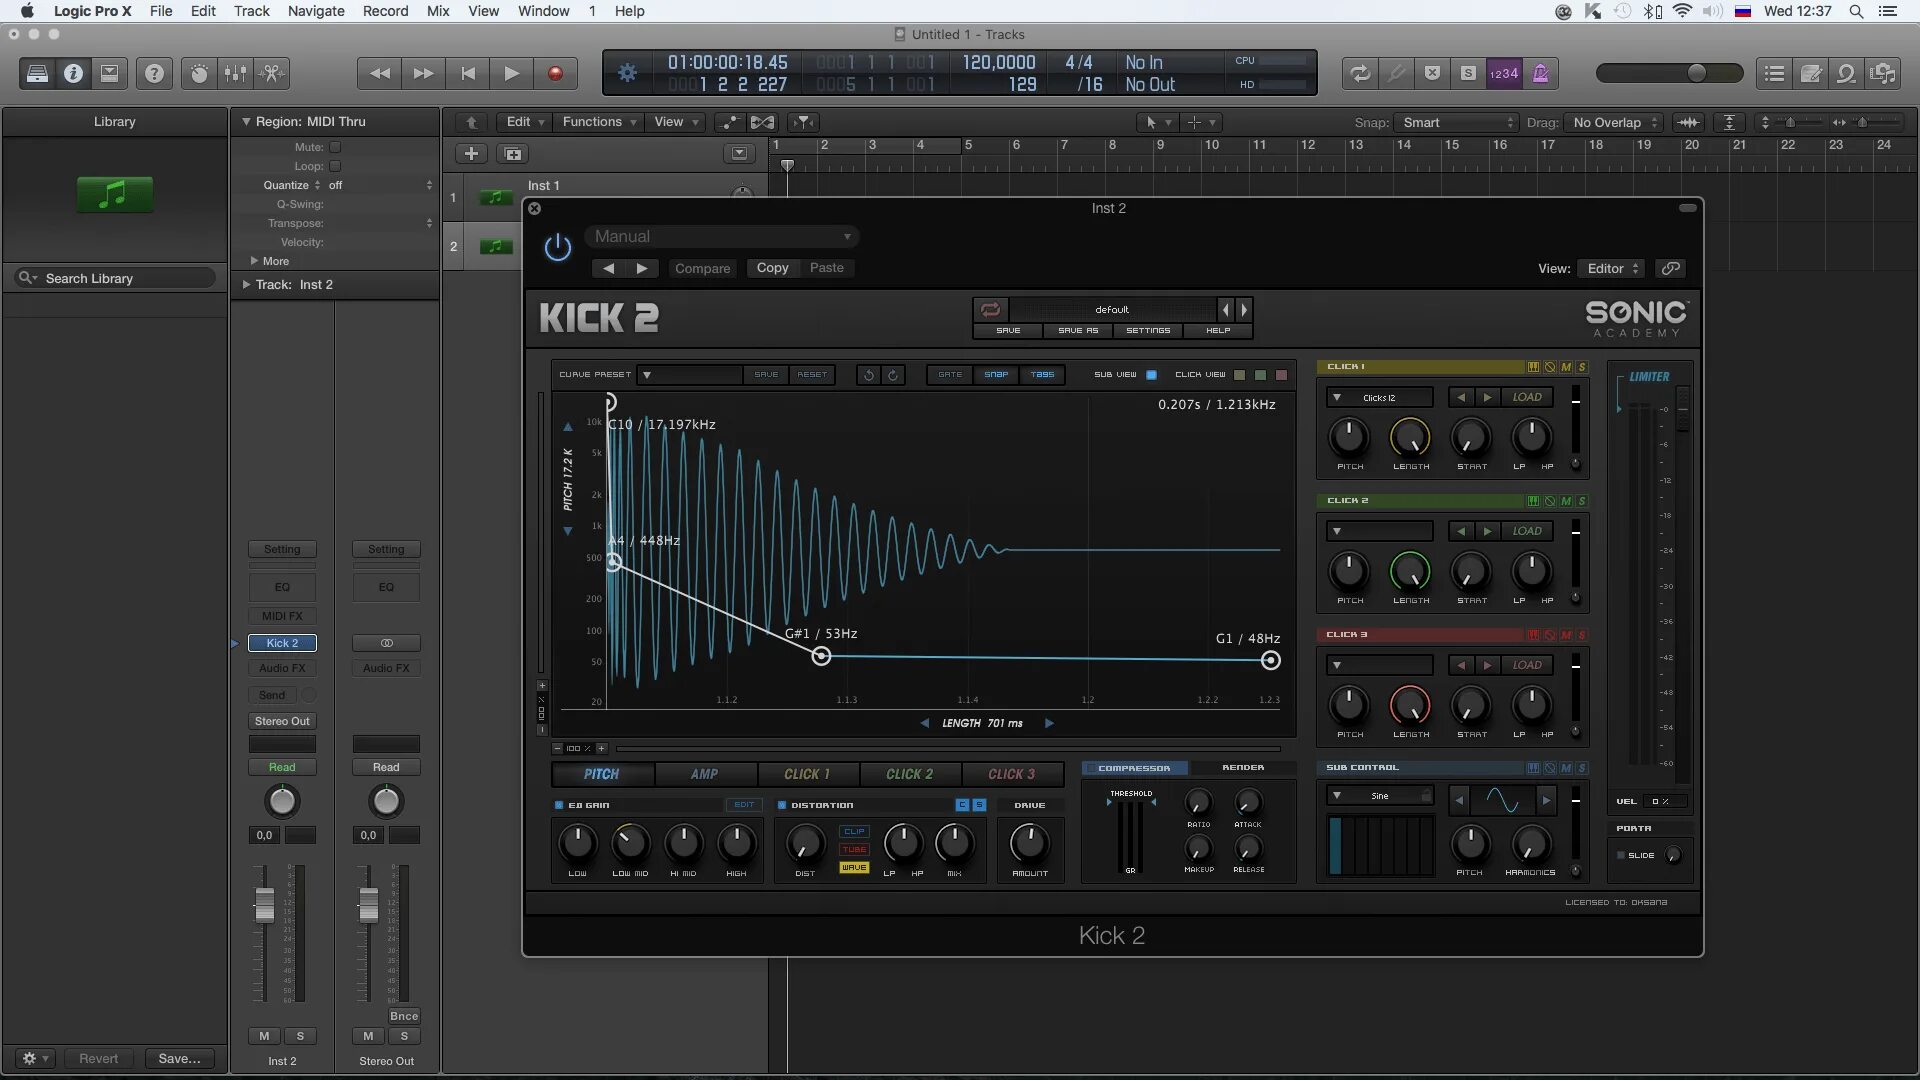Open the Curve Preset dropdown
This screenshot has height=1080, width=1920.
647,375
